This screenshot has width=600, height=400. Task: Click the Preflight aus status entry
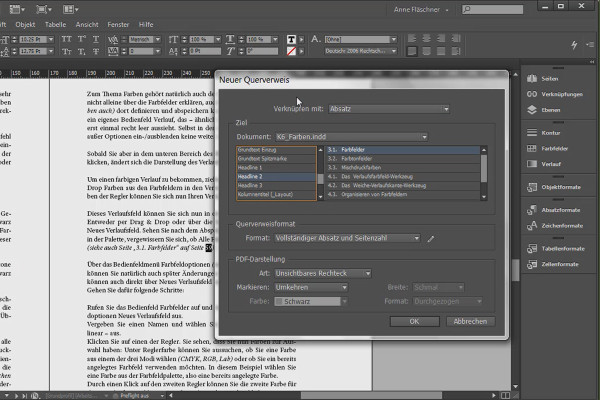135,396
